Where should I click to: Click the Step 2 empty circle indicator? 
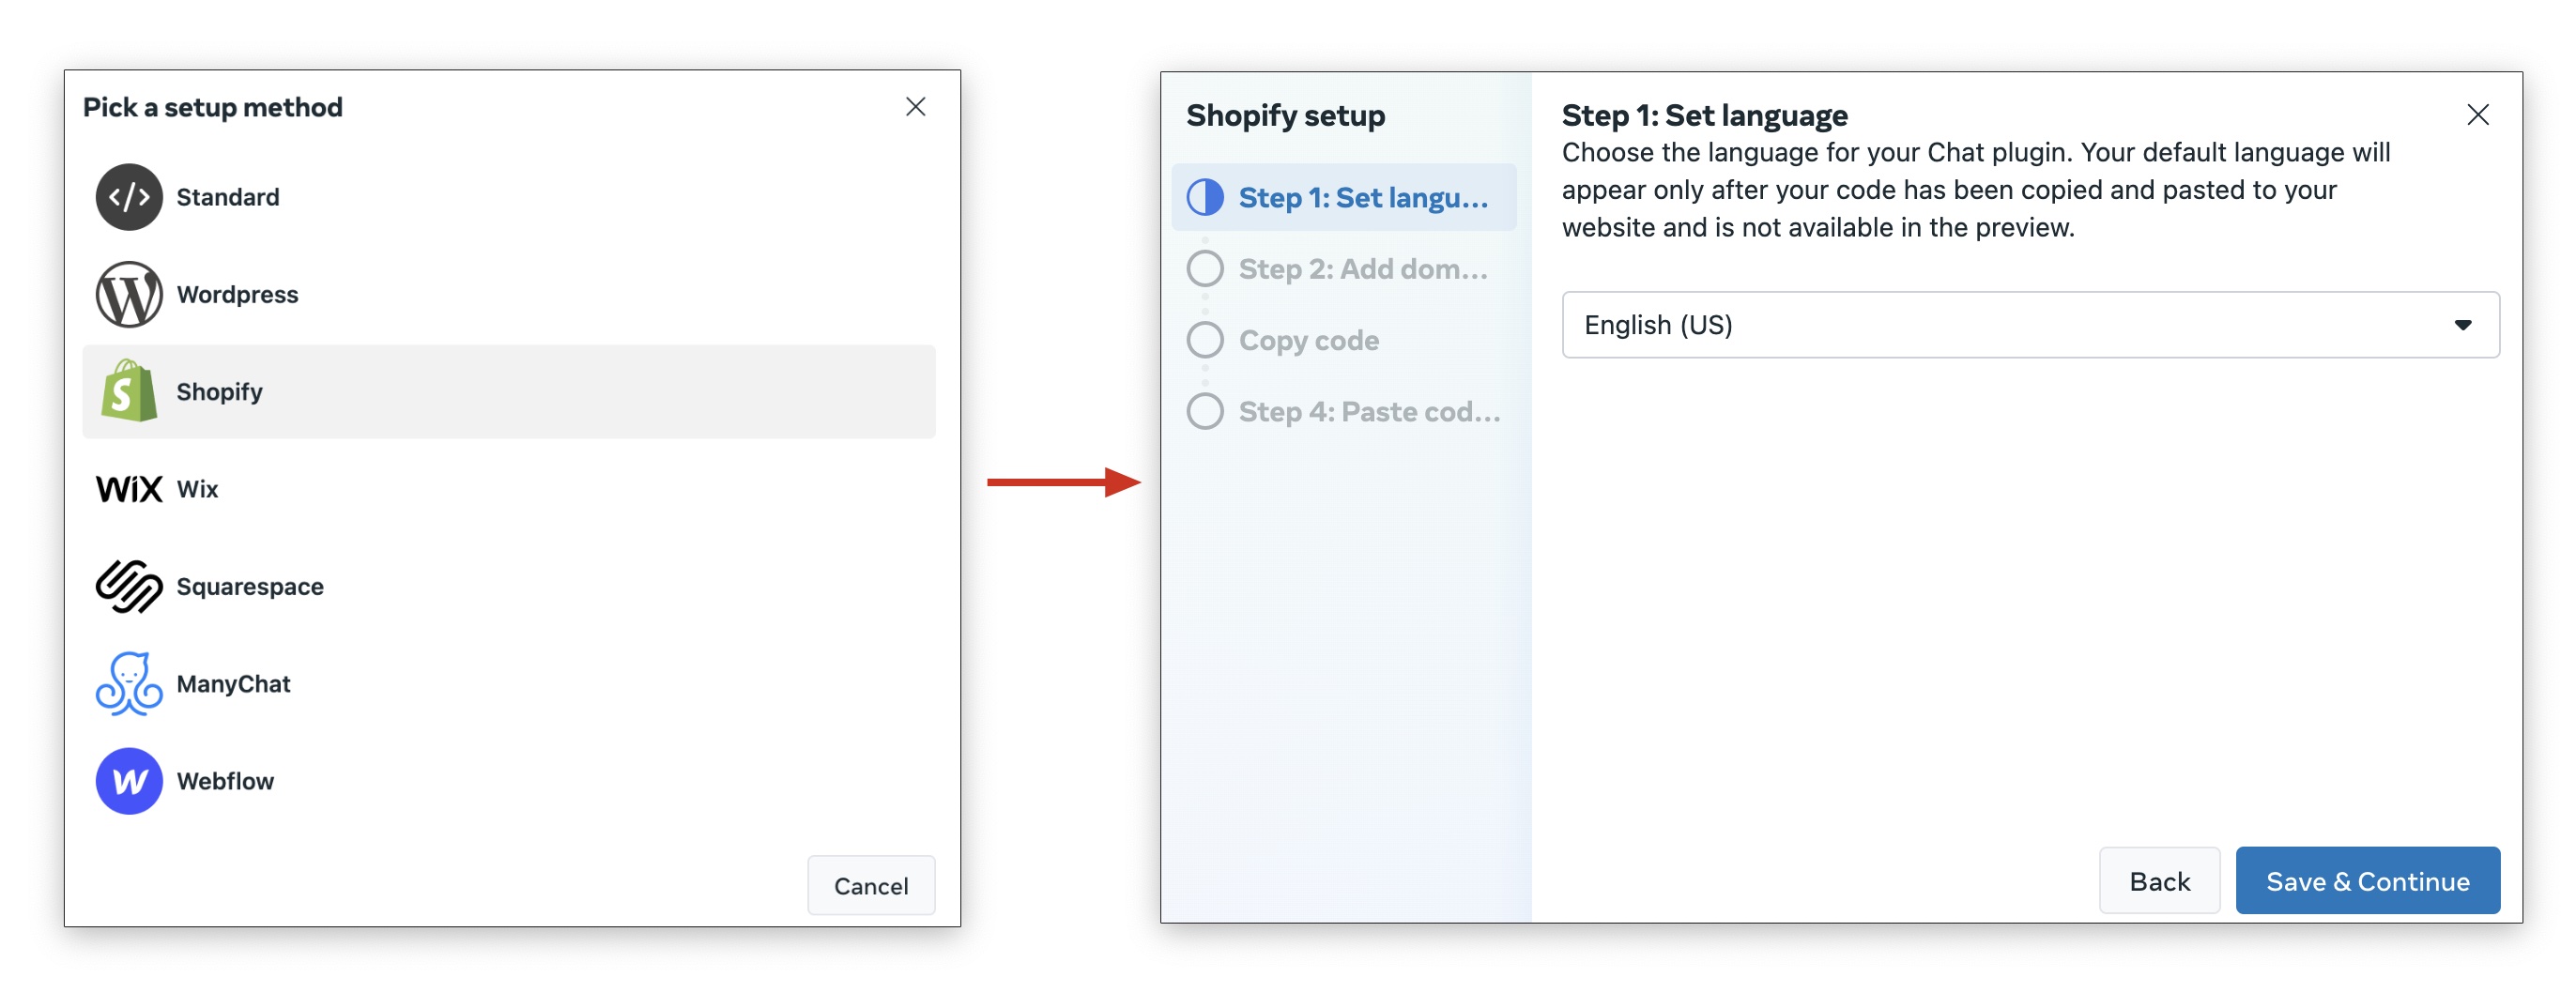[1205, 268]
